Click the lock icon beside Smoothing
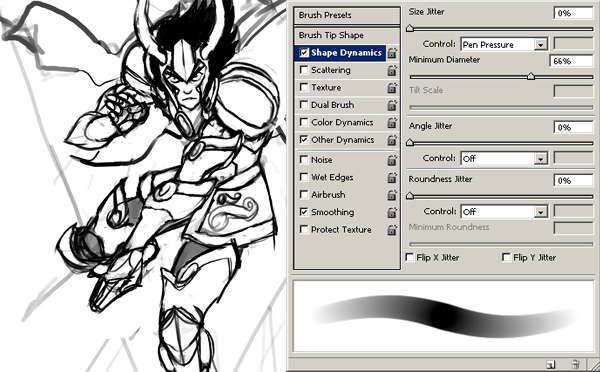The image size is (600, 372). pos(392,212)
